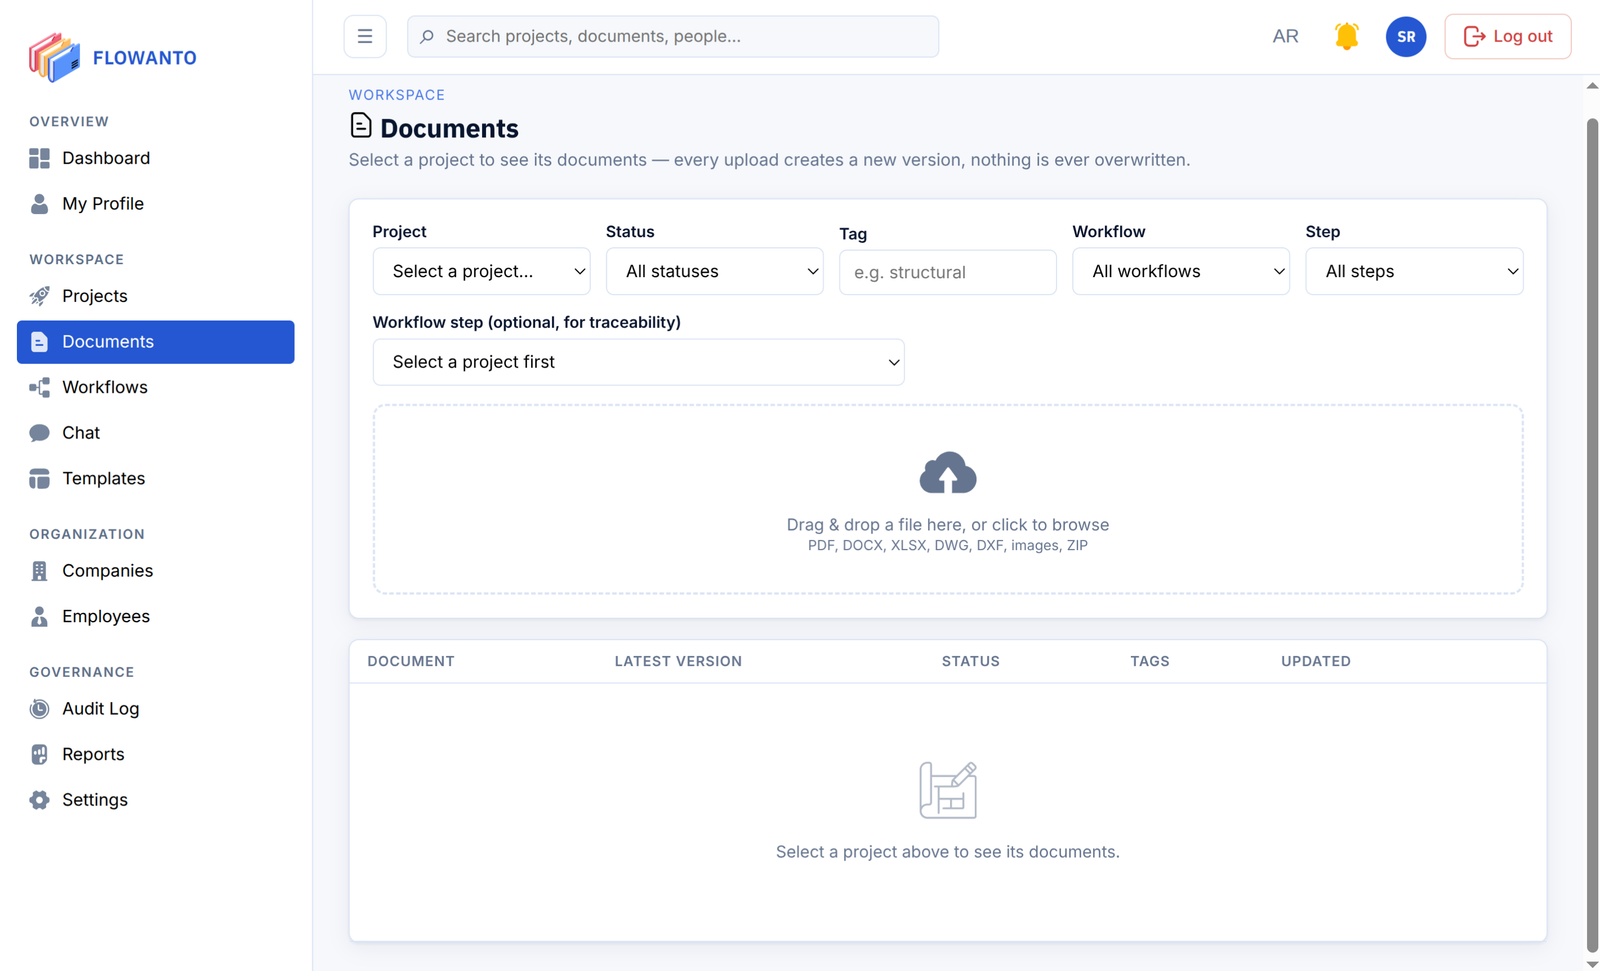This screenshot has width=1600, height=971.
Task: Navigate to Workflows page
Action: pos(156,387)
